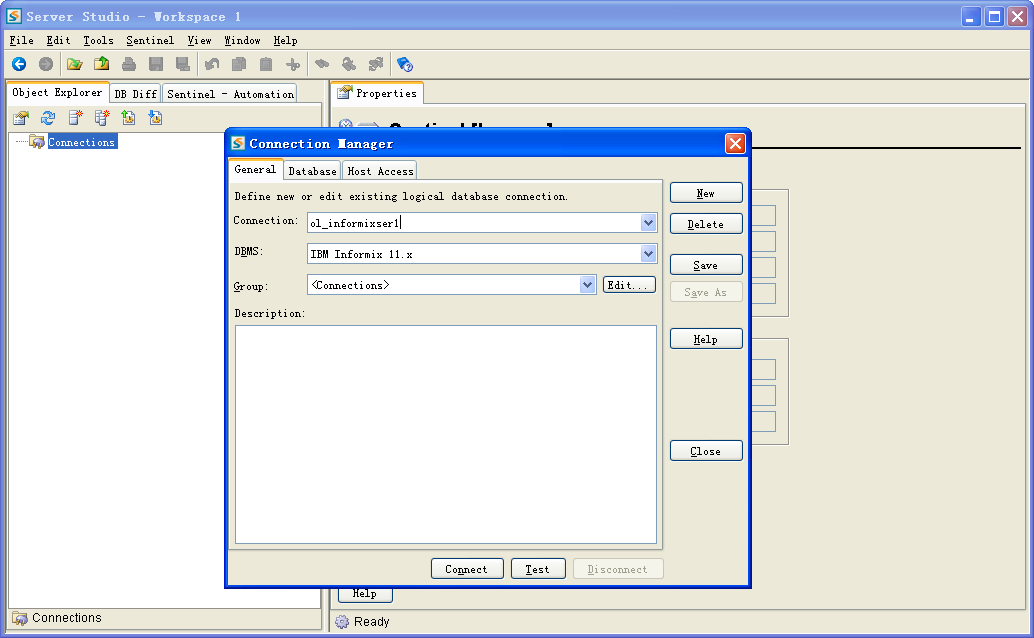Click the Print icon in the main toolbar

129,64
